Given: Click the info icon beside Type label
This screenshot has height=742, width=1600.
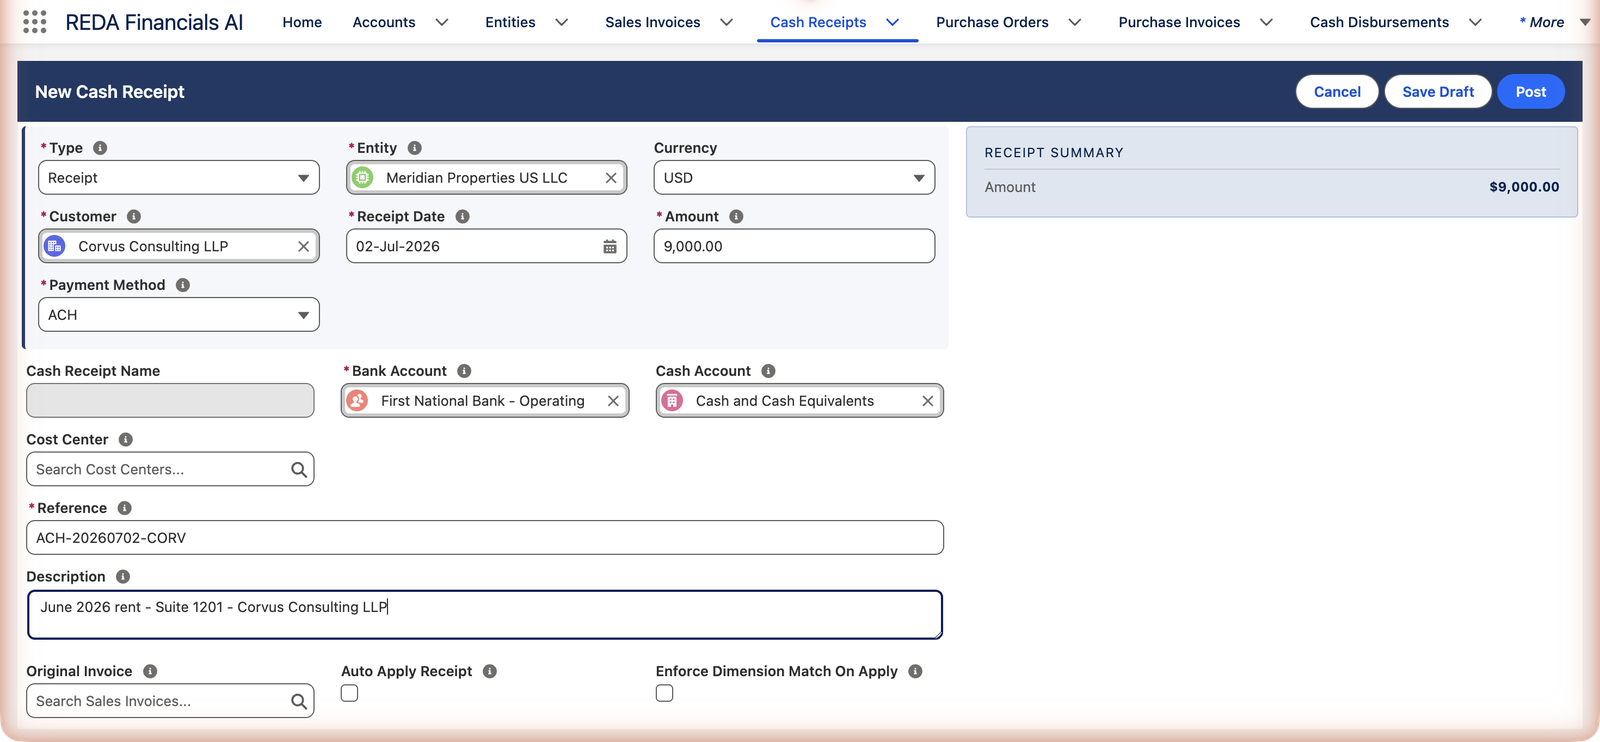Looking at the screenshot, I should 100,148.
